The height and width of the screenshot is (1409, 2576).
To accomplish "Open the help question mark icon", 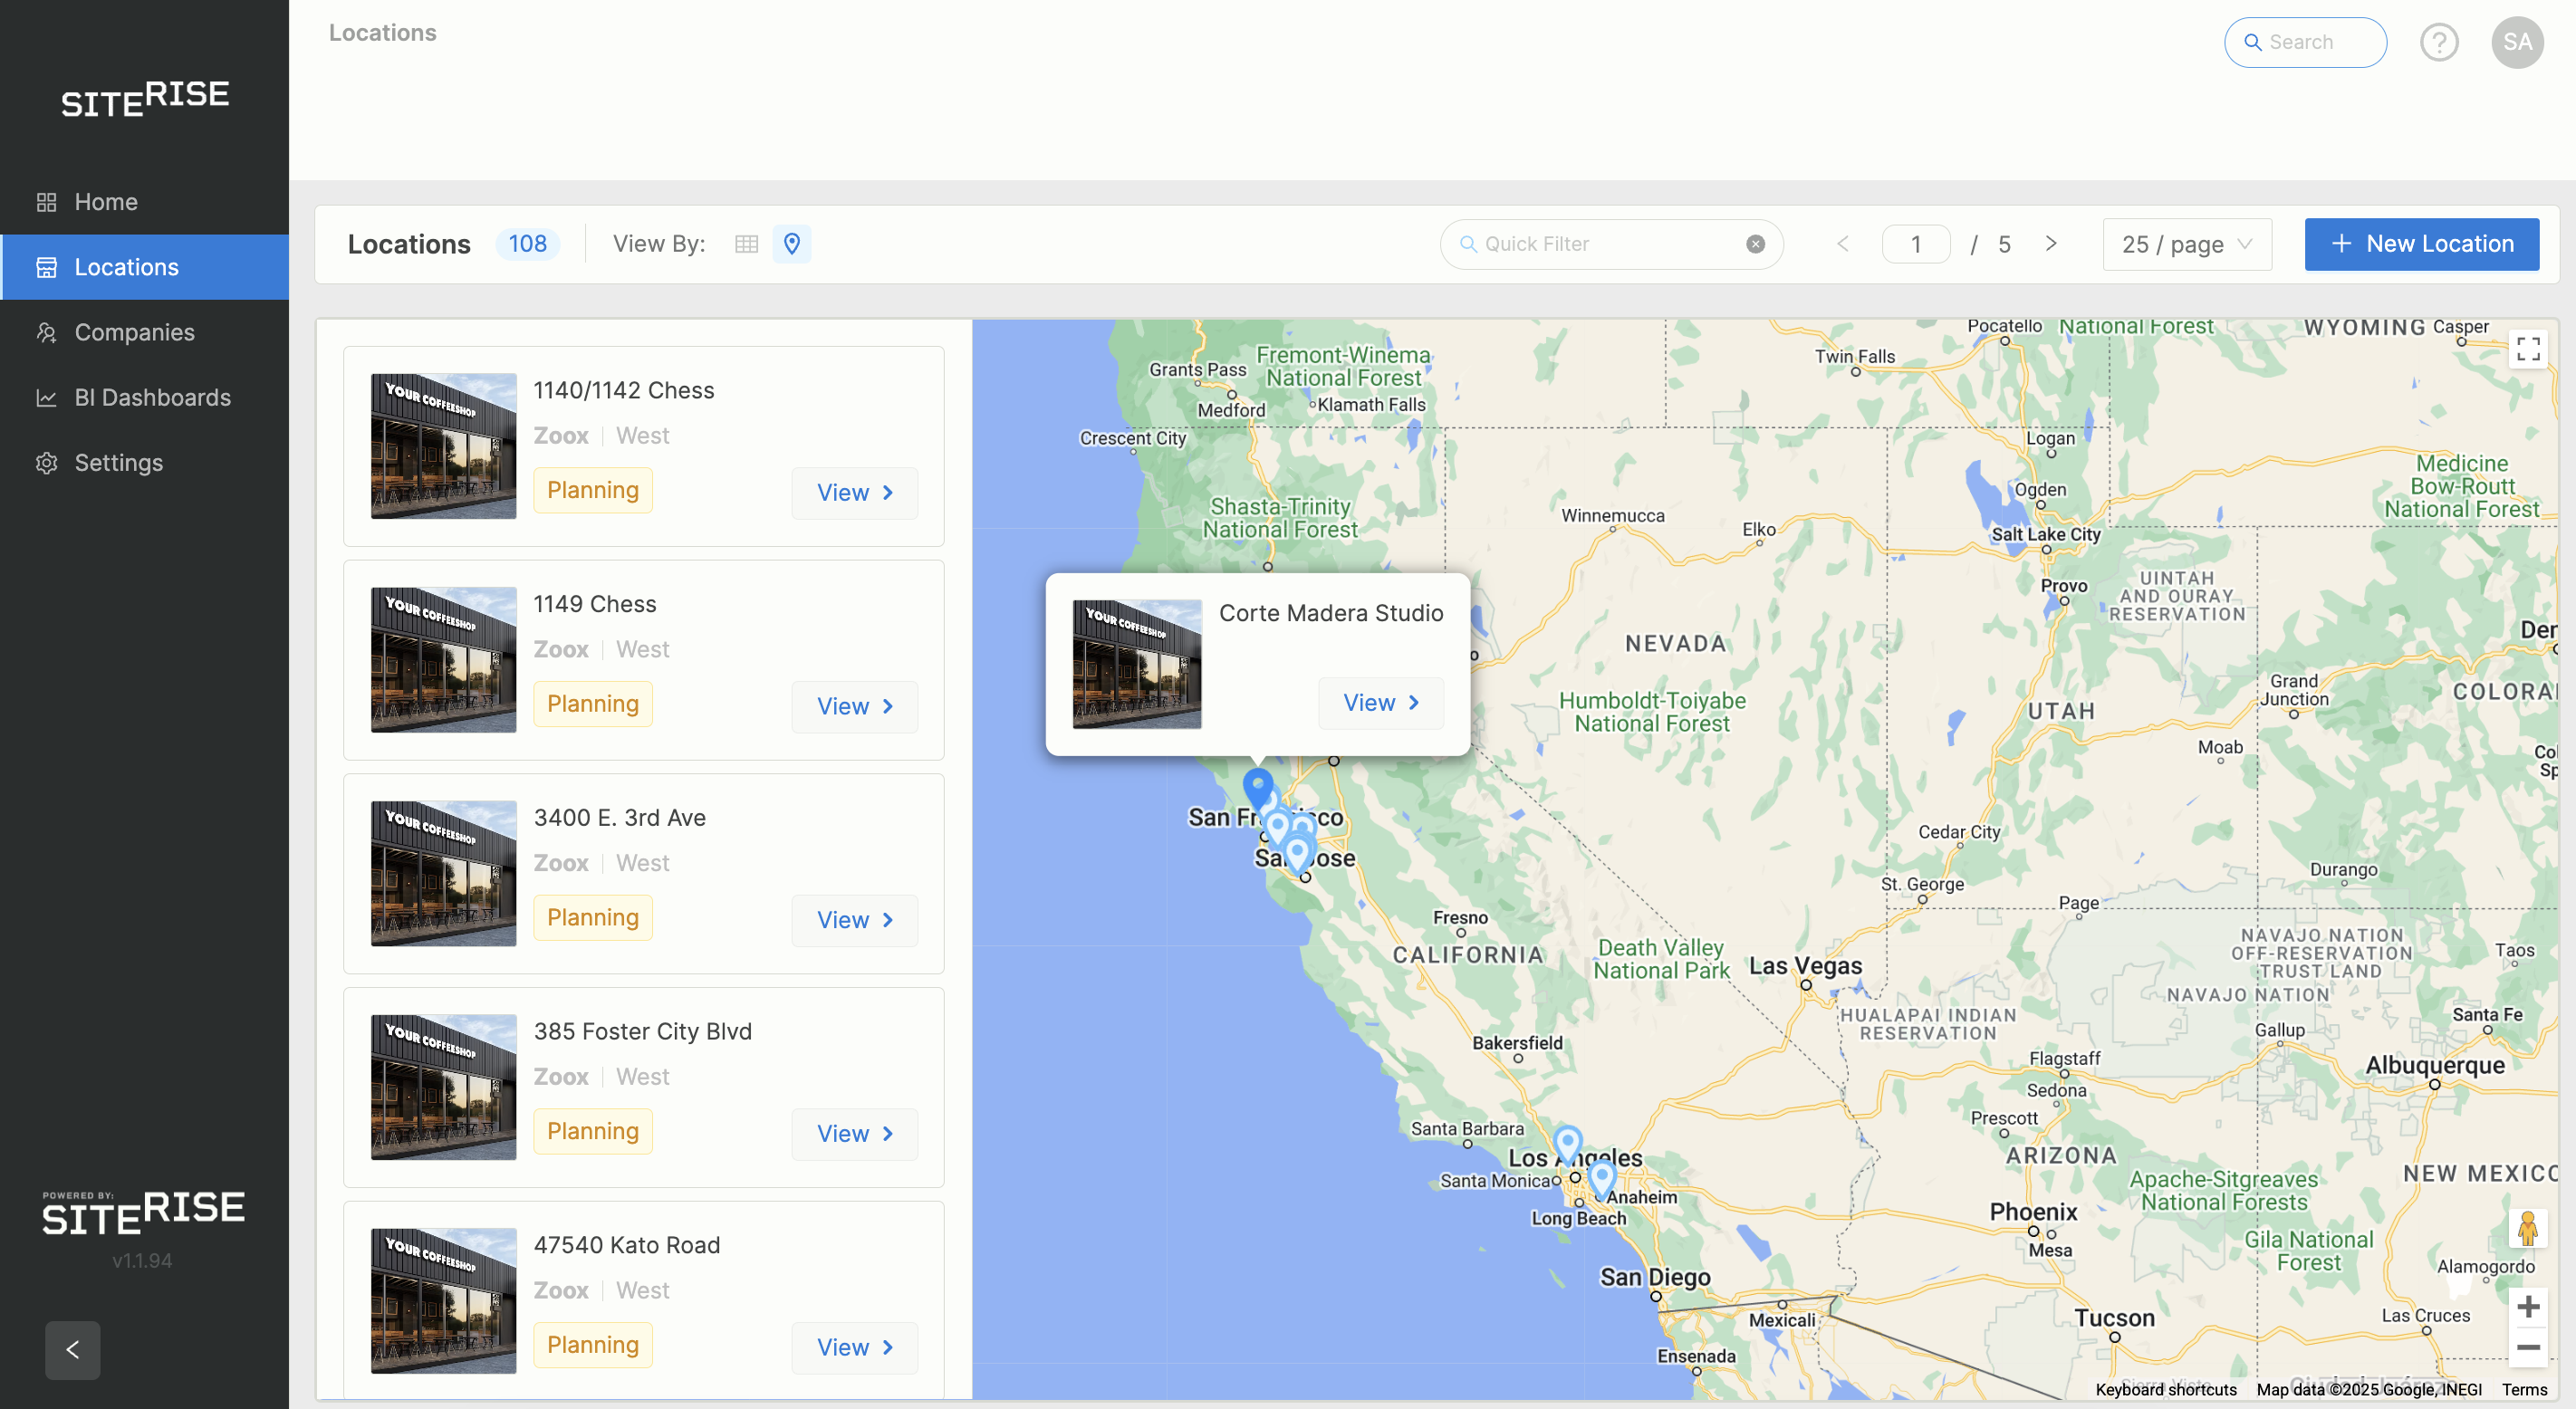I will (2438, 42).
